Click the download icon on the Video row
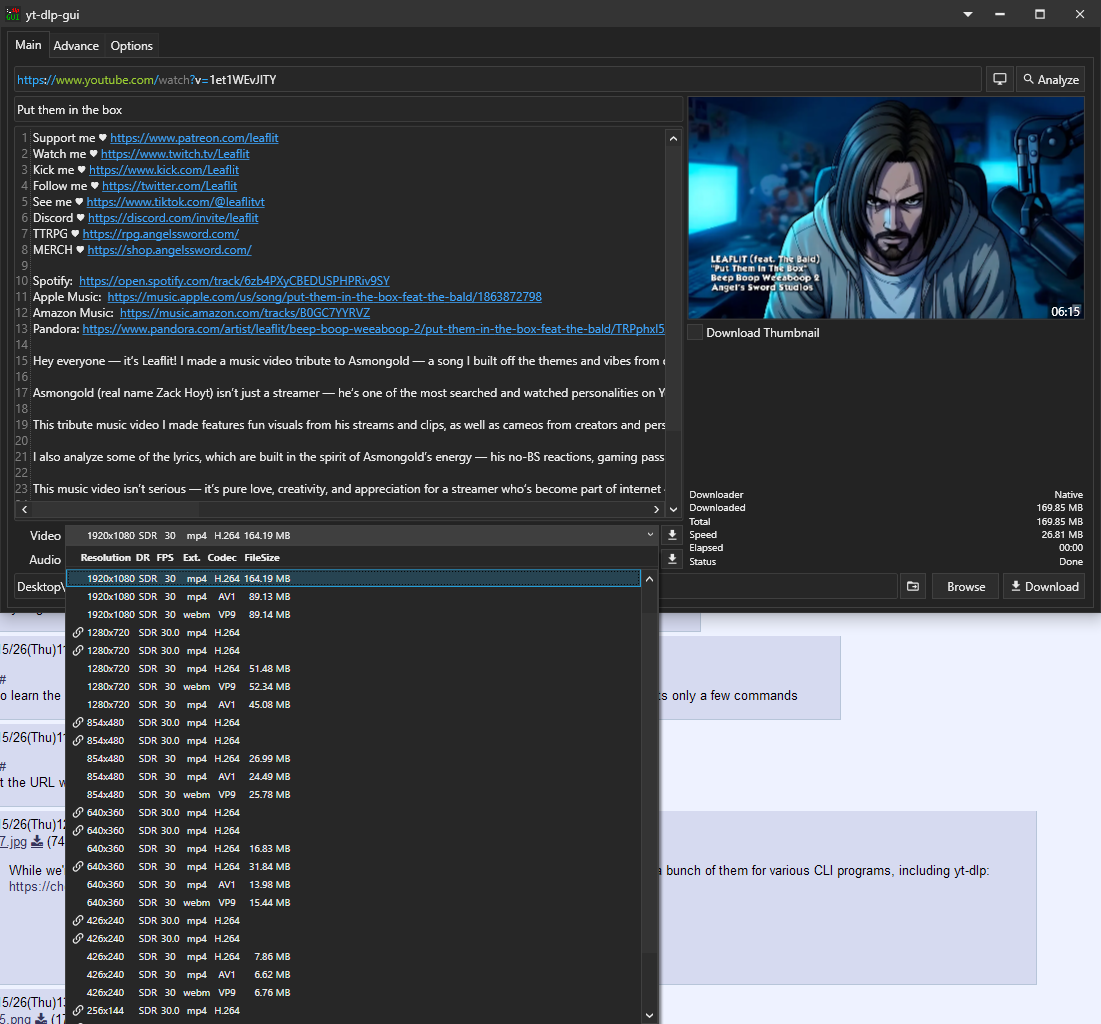The height and width of the screenshot is (1024, 1101). coord(673,536)
